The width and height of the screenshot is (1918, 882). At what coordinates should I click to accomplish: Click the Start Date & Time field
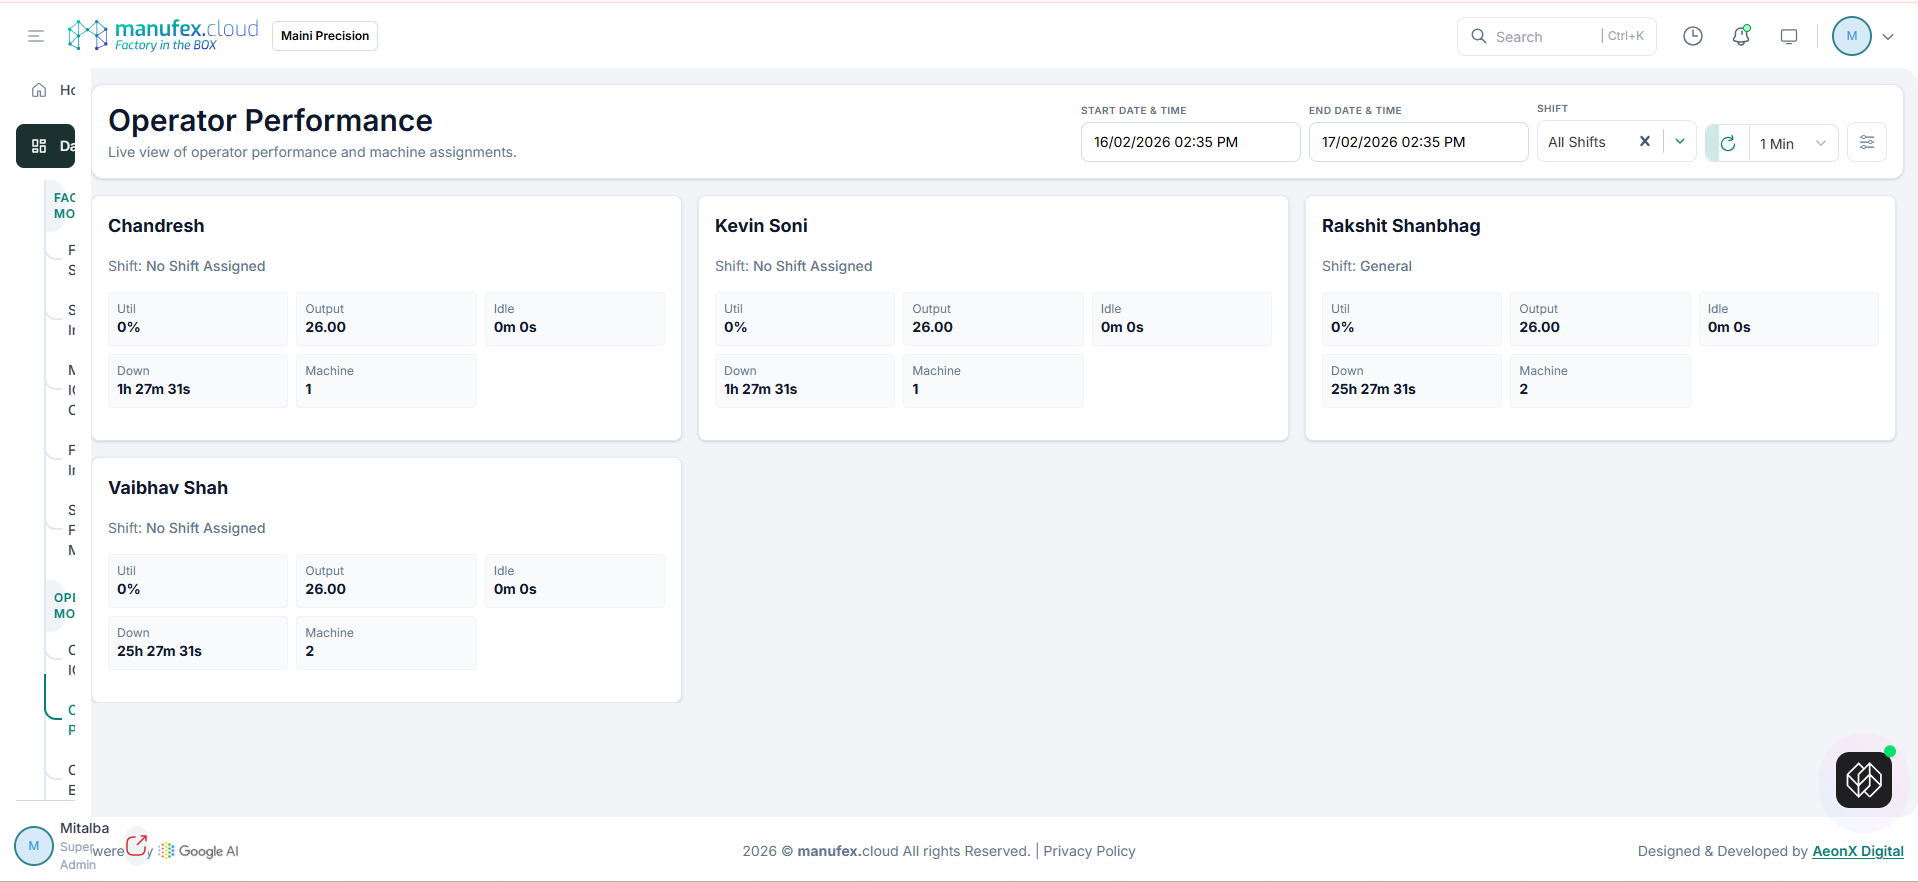click(x=1189, y=142)
